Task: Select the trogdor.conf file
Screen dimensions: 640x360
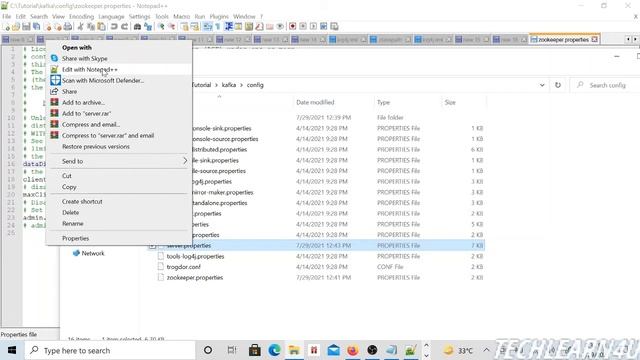Action: (183, 267)
